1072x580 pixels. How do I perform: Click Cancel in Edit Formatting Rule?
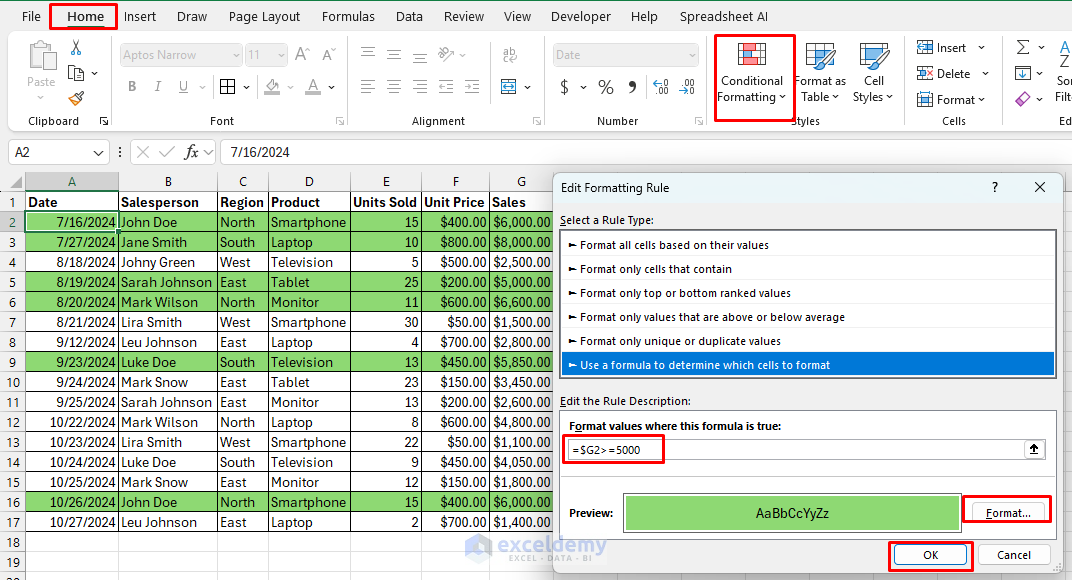point(1013,555)
